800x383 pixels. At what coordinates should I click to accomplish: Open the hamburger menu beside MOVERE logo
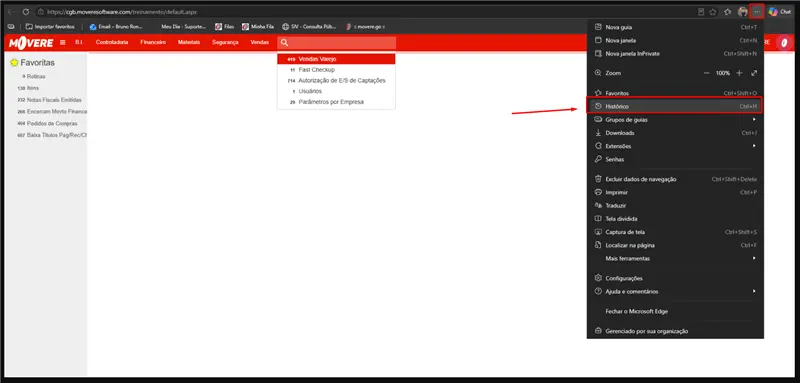click(63, 43)
